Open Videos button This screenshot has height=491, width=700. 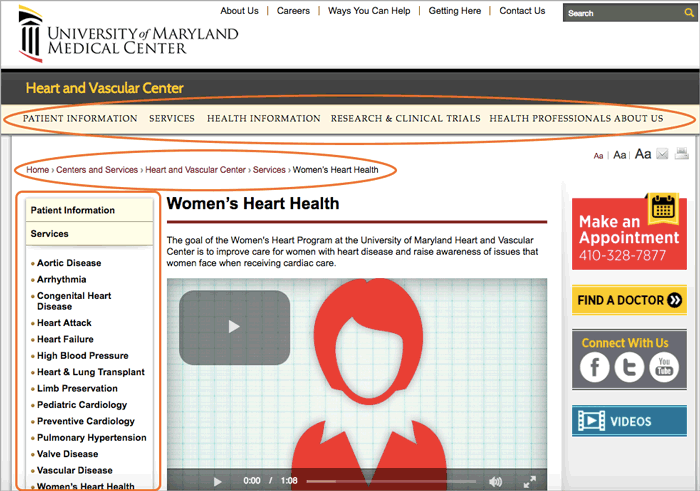coord(629,421)
